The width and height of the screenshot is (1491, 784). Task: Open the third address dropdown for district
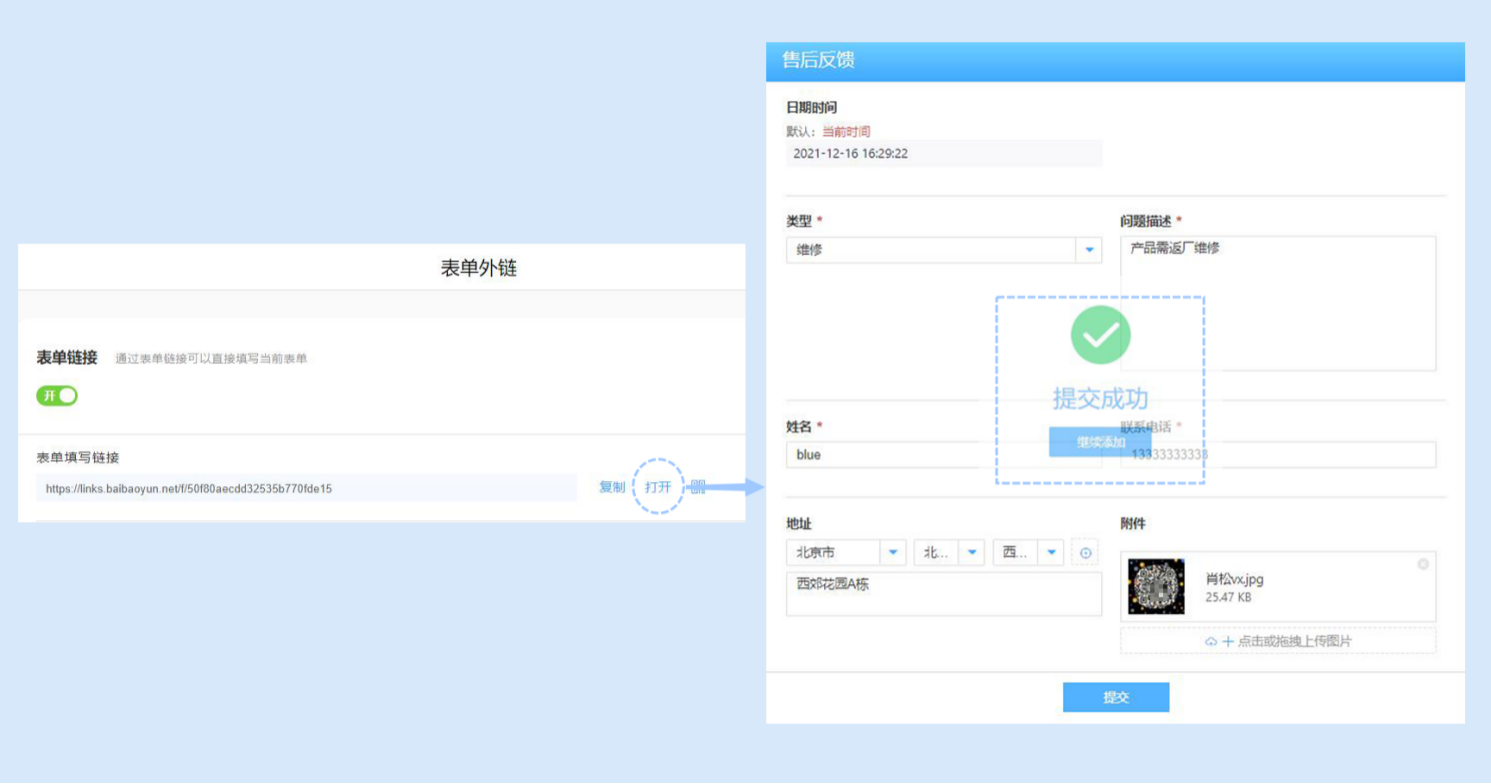(1050, 552)
